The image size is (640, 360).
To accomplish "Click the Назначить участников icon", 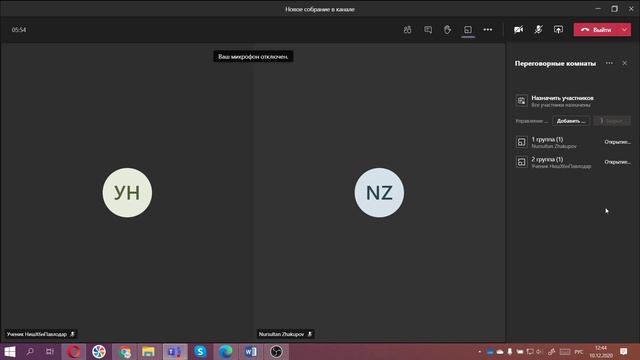I will click(521, 100).
